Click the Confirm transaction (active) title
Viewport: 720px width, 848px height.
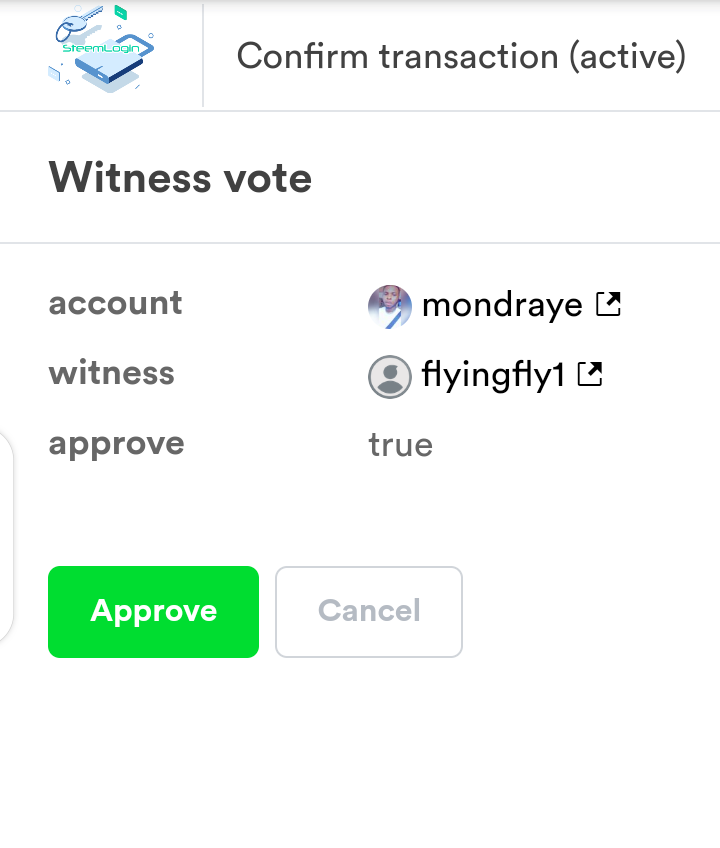pyautogui.click(x=461, y=56)
